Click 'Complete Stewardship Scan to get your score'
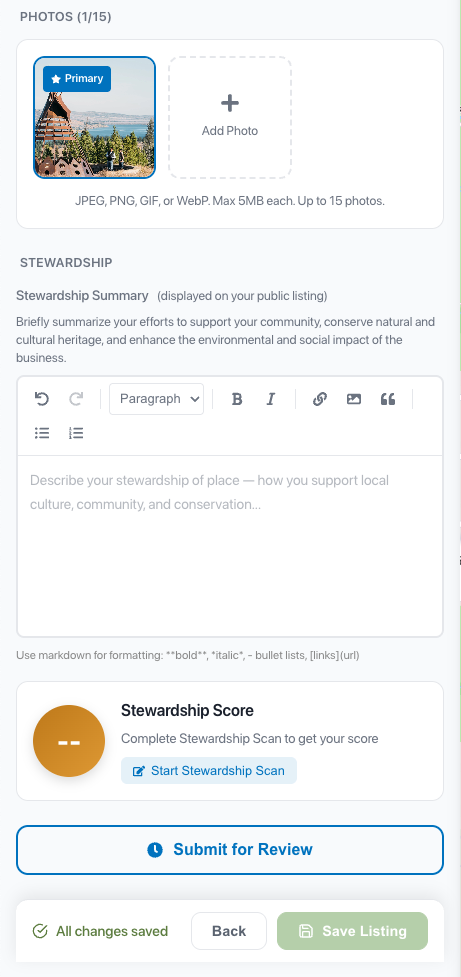The image size is (461, 977). pos(250,739)
